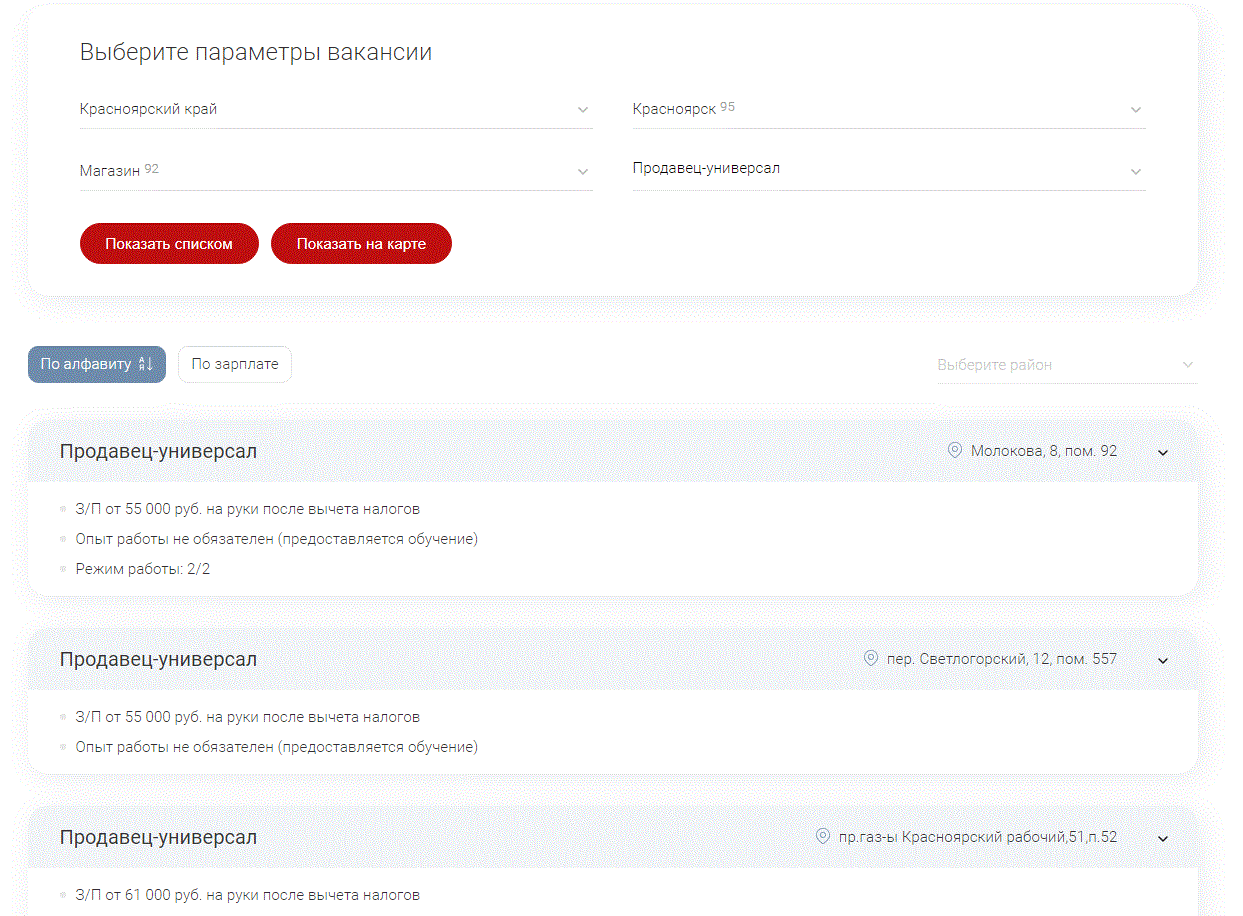Click the Показать списком button
Viewport: 1243px width, 916px height.
point(169,244)
